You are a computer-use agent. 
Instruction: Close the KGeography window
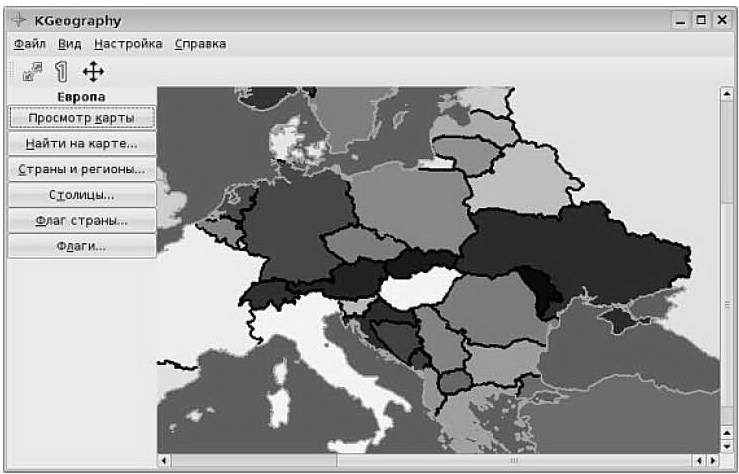[722, 20]
